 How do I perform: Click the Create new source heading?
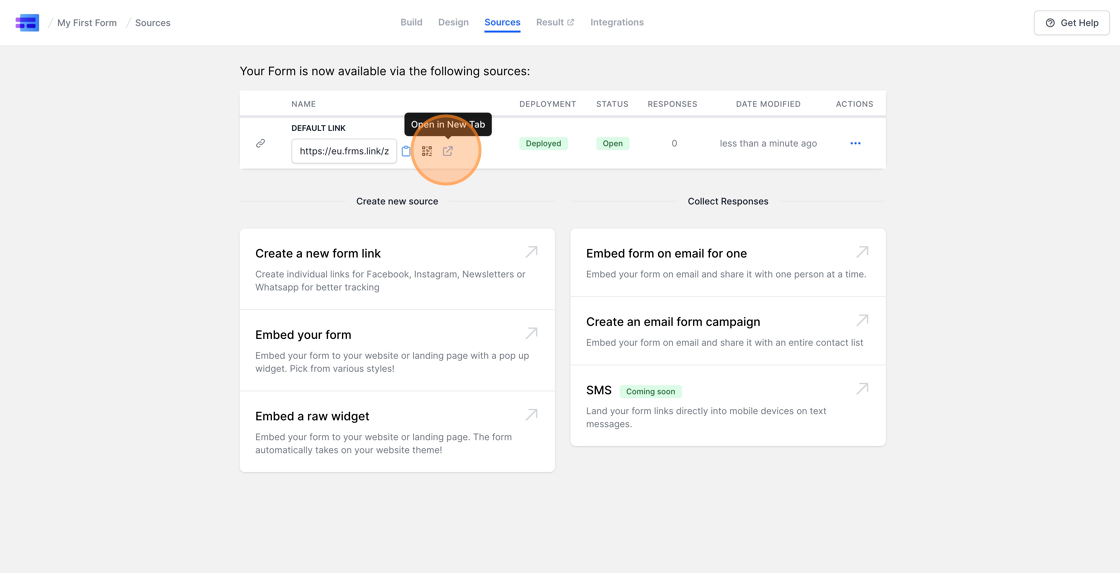click(397, 201)
